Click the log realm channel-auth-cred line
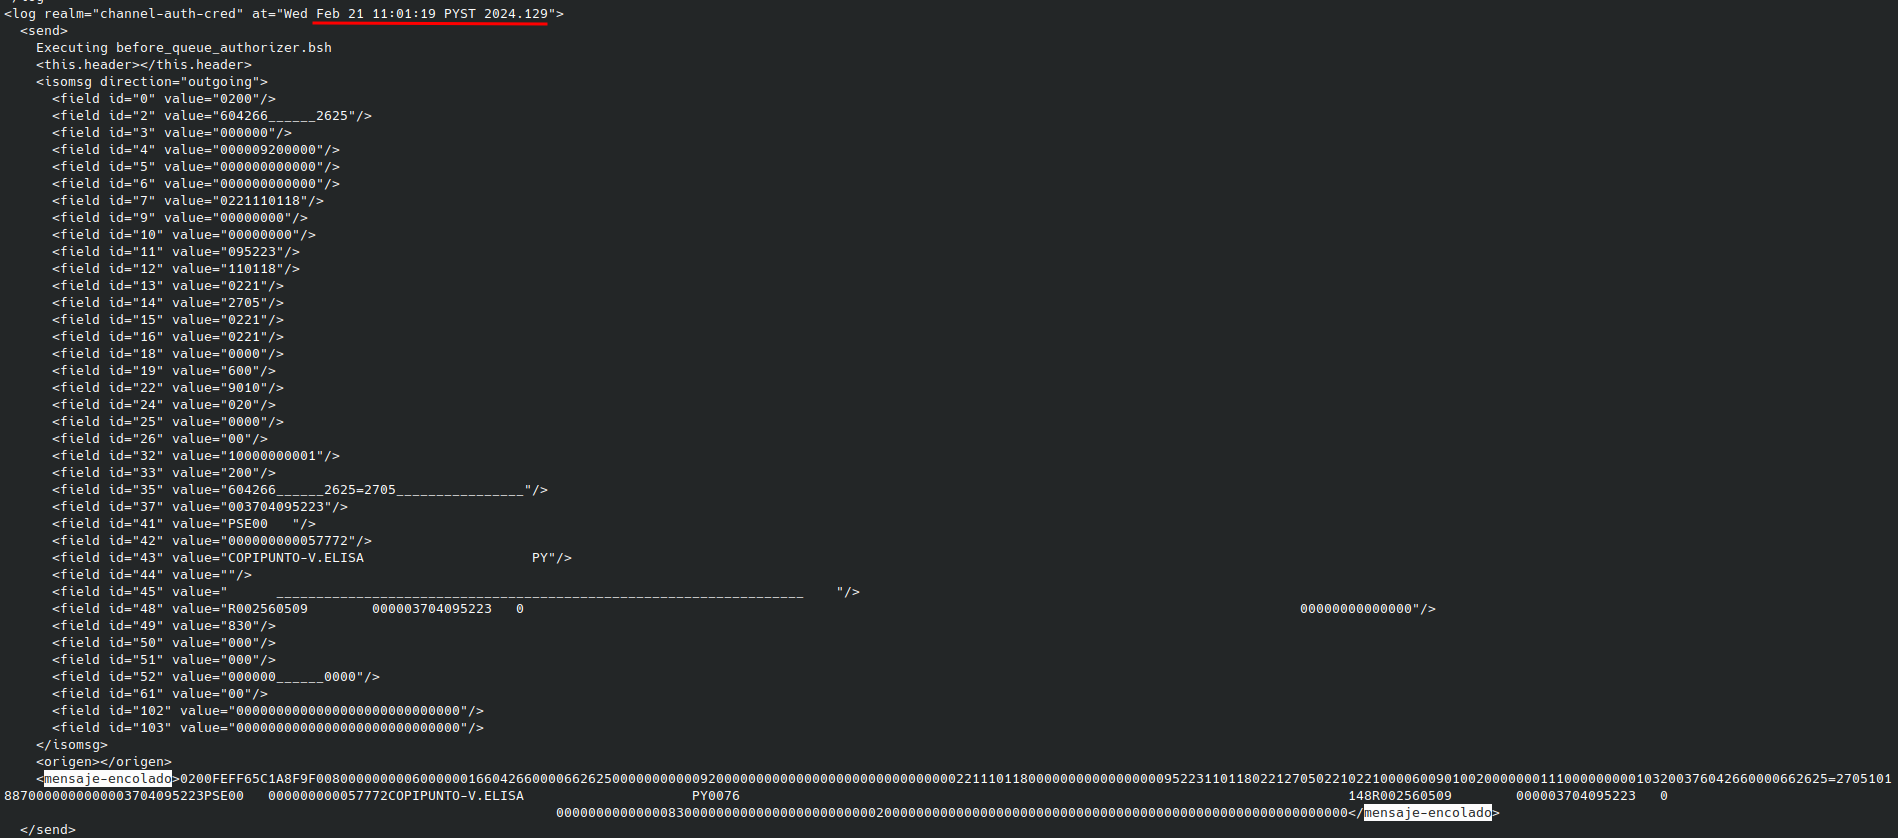1898x838 pixels. [284, 14]
